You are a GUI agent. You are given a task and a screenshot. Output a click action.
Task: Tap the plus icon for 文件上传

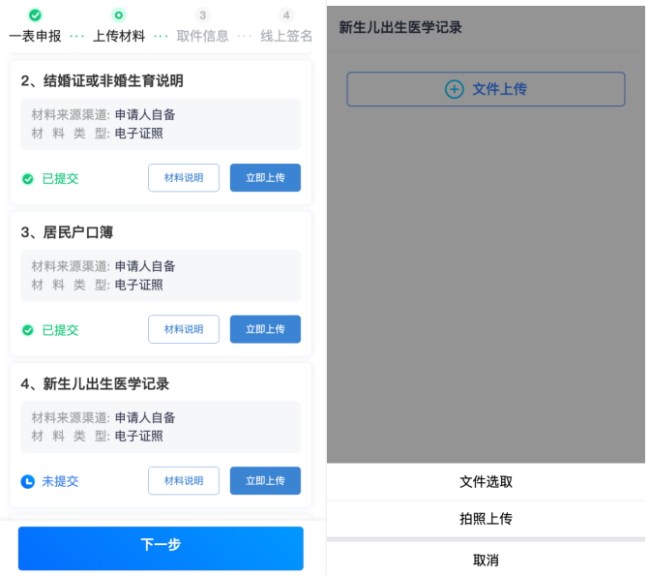coord(454,89)
